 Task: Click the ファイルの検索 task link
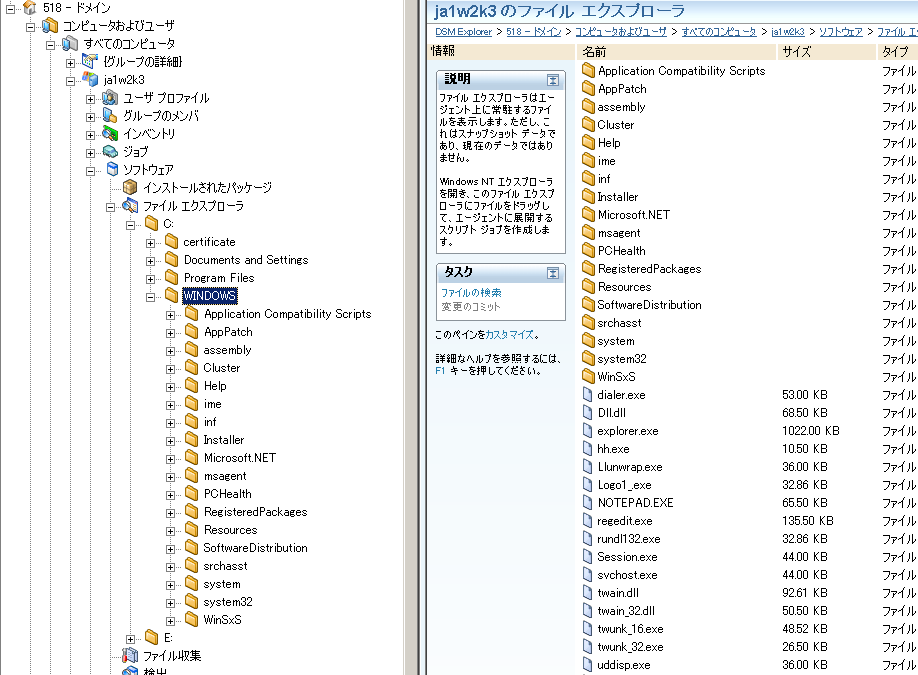pyautogui.click(x=471, y=293)
